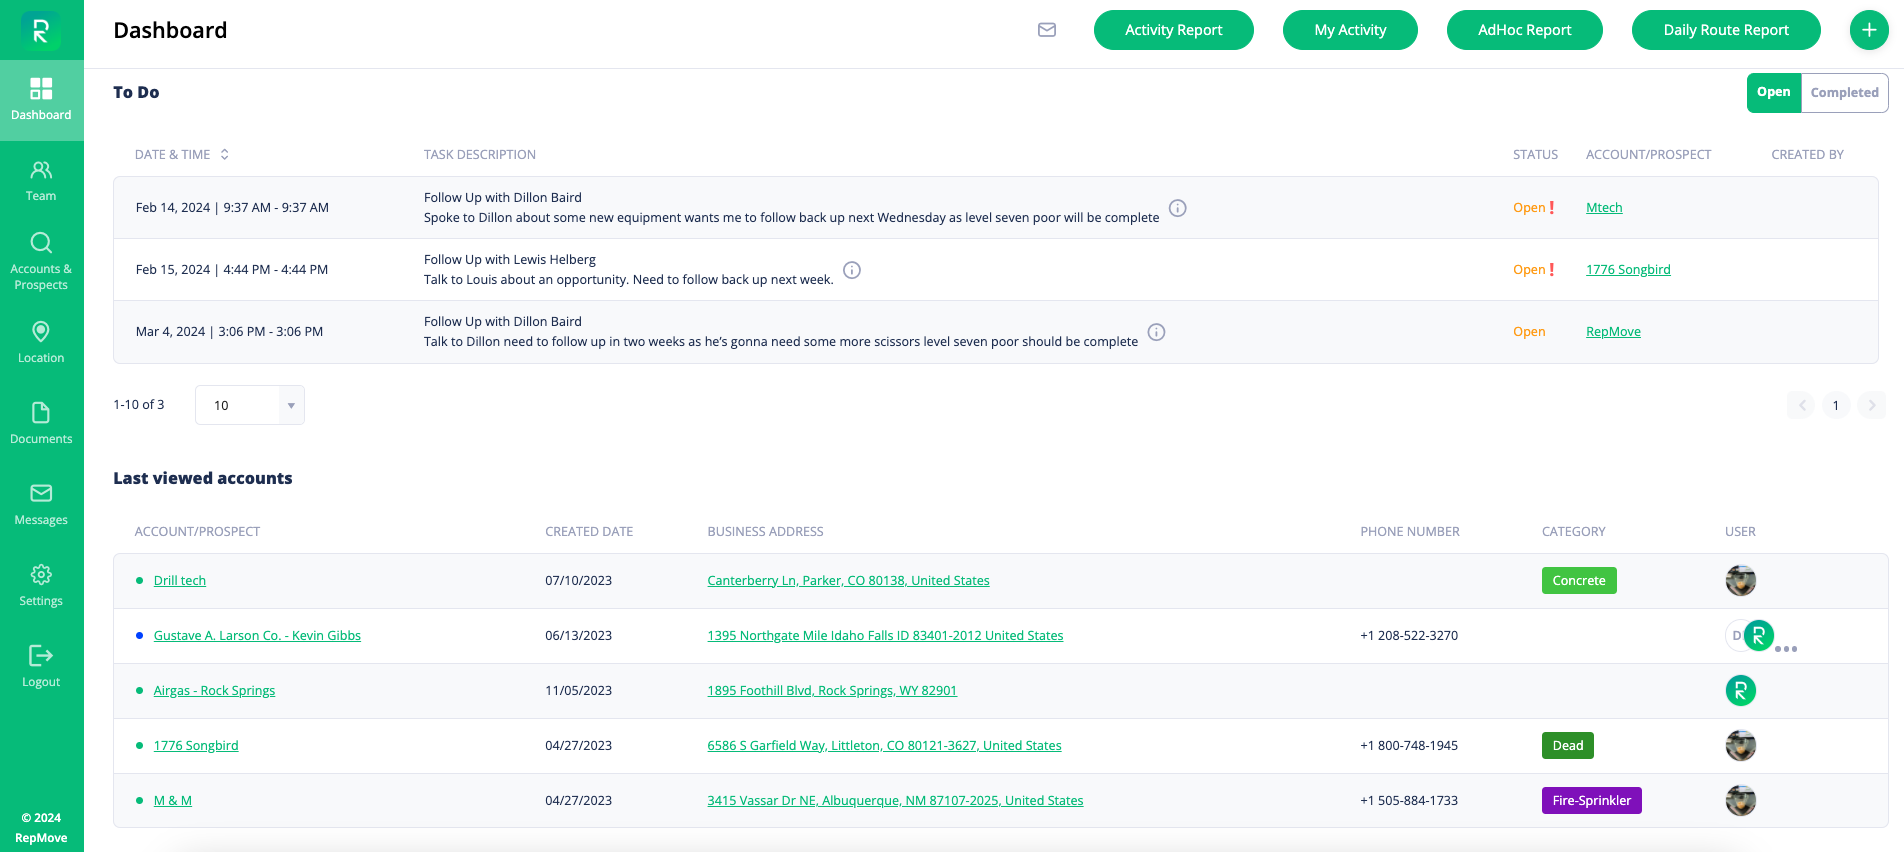Click the RepMove avatar in Gustave A. Larson row
The image size is (1904, 852).
(x=1758, y=635)
